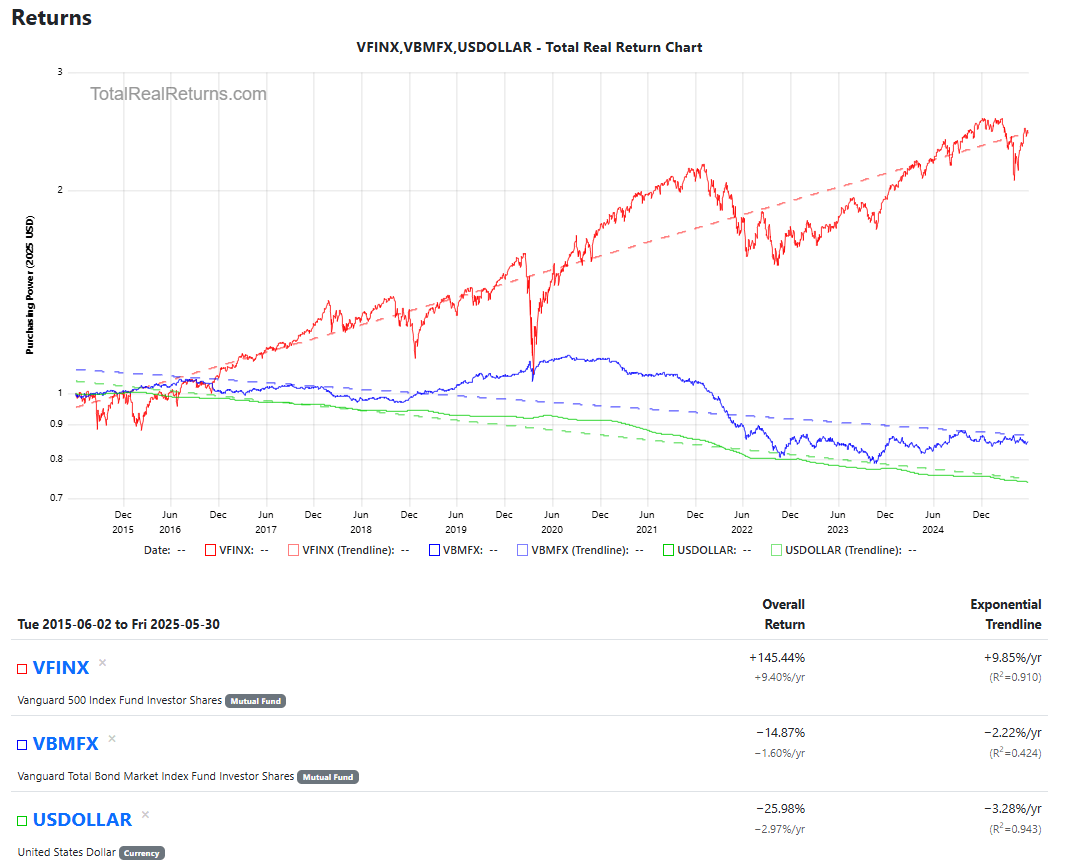Click the Jun 2022 x-axis label
The height and width of the screenshot is (864, 1068).
click(742, 523)
